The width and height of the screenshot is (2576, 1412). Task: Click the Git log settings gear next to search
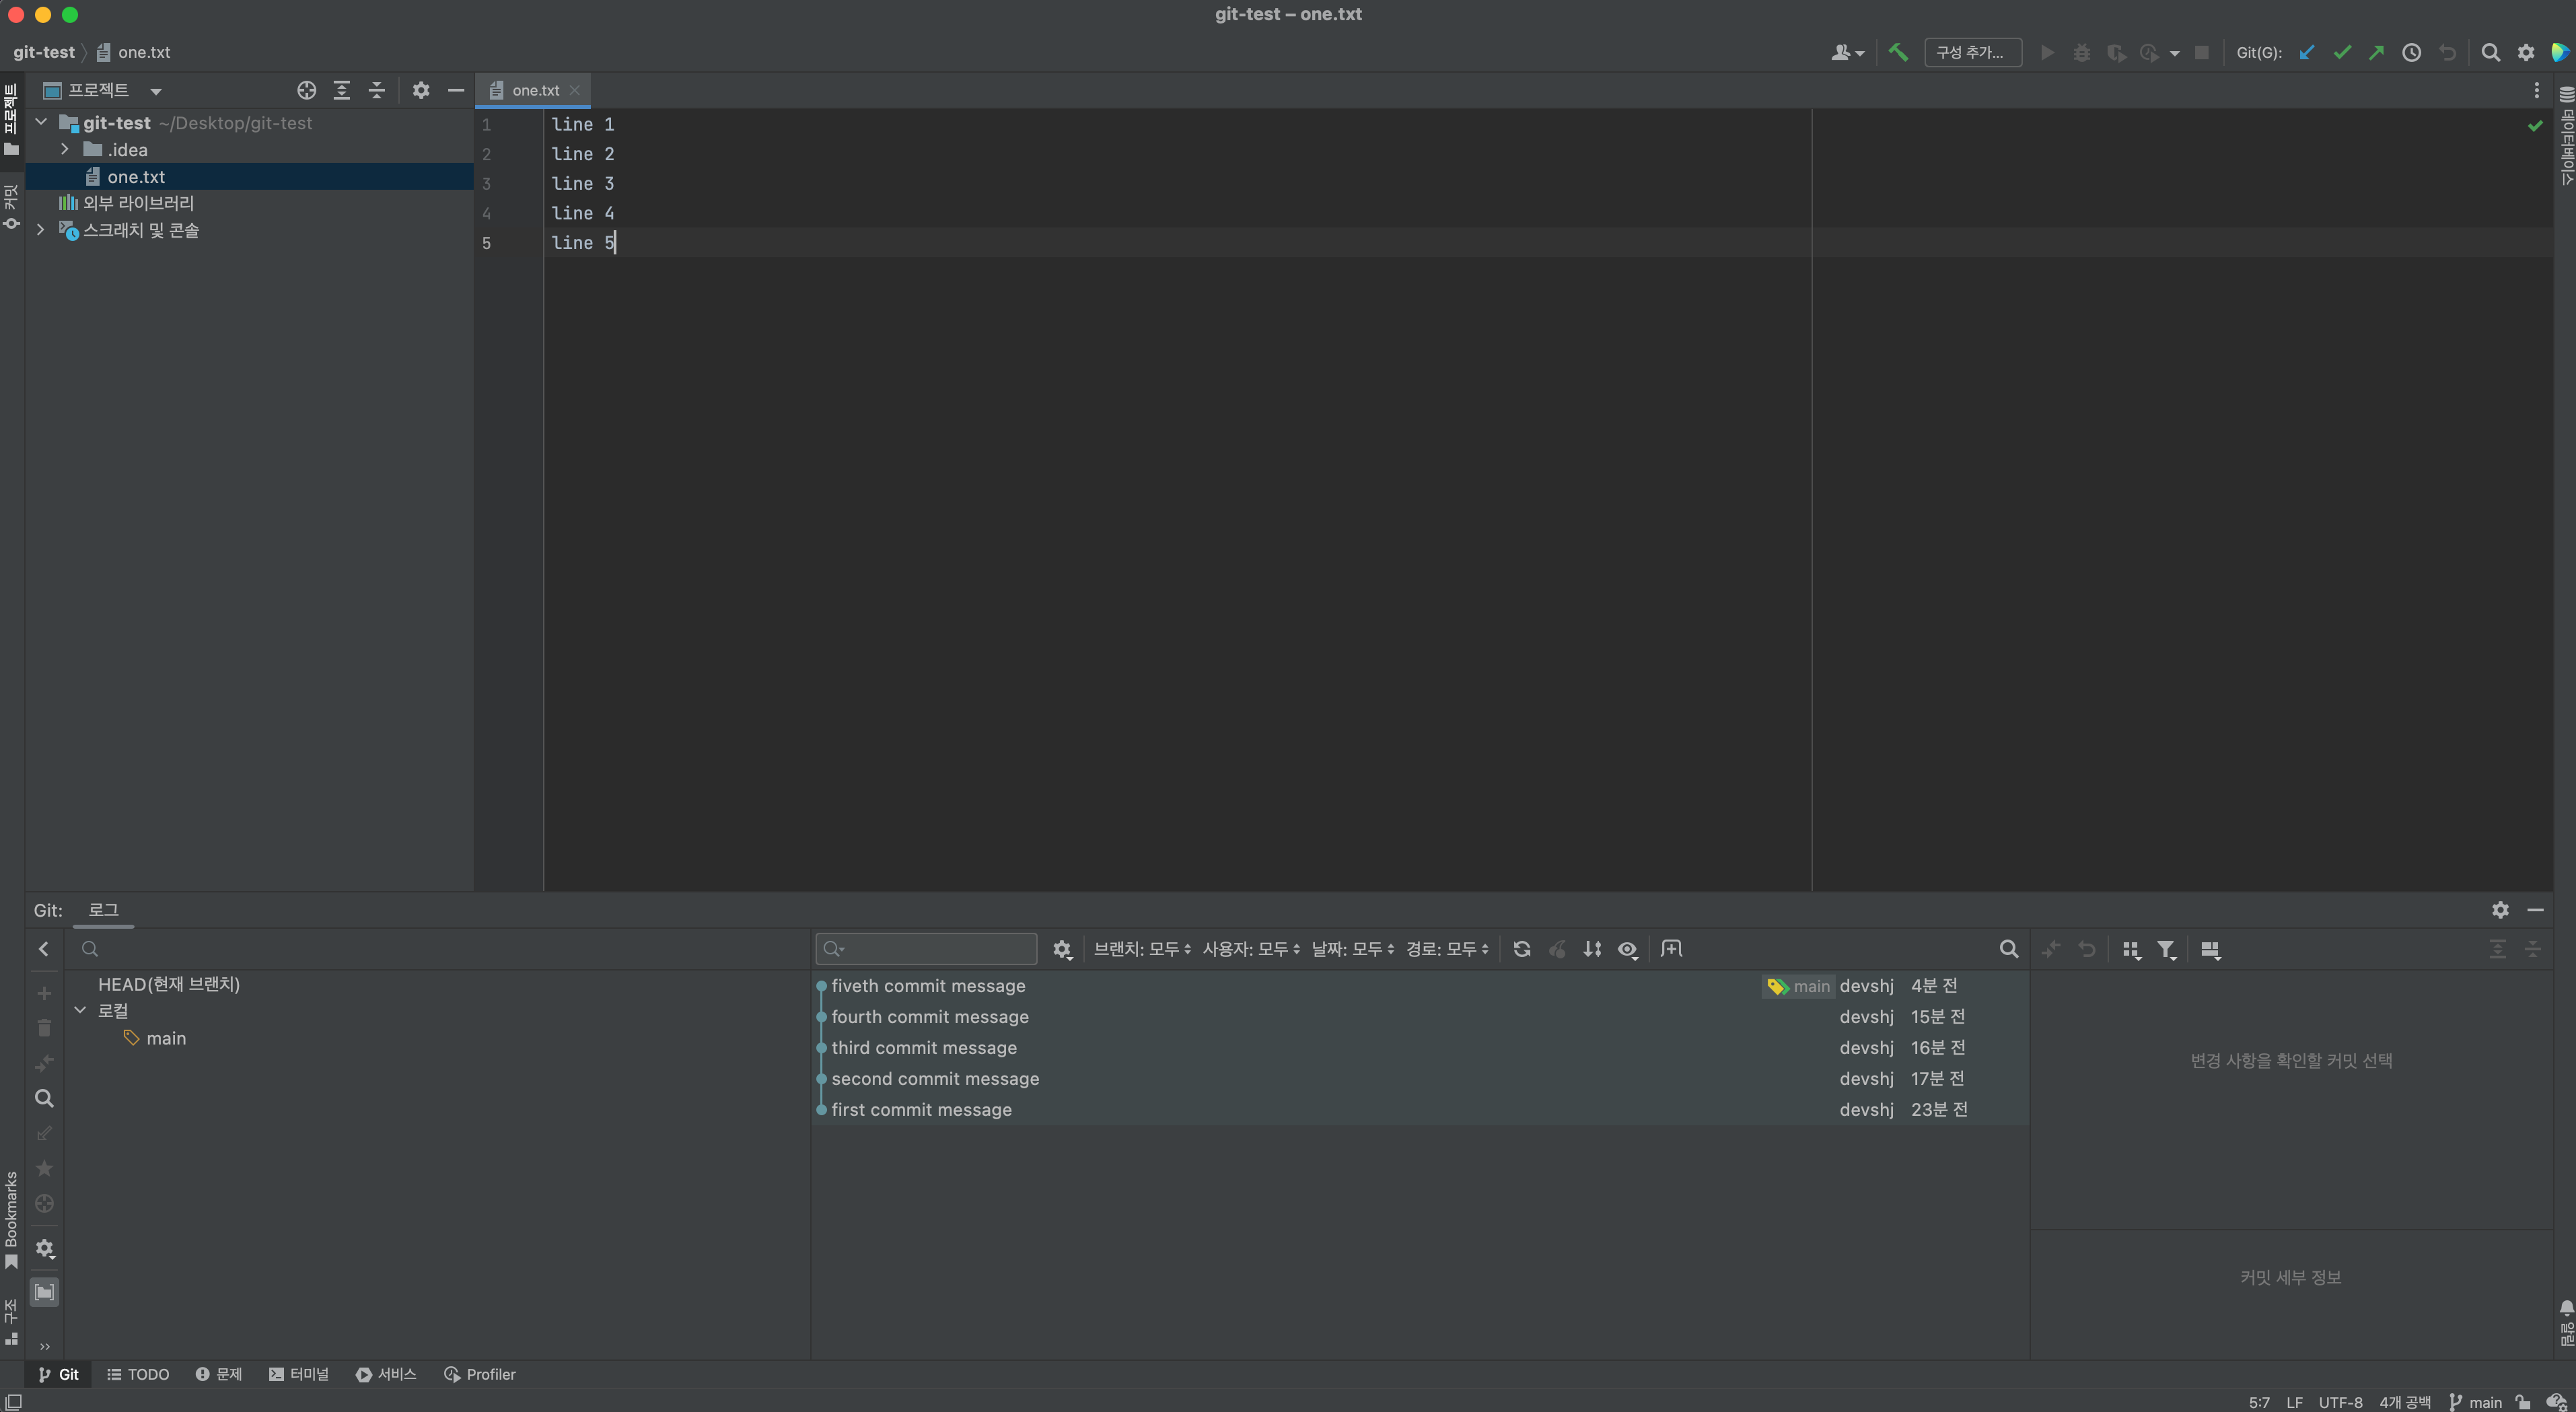coord(1062,949)
